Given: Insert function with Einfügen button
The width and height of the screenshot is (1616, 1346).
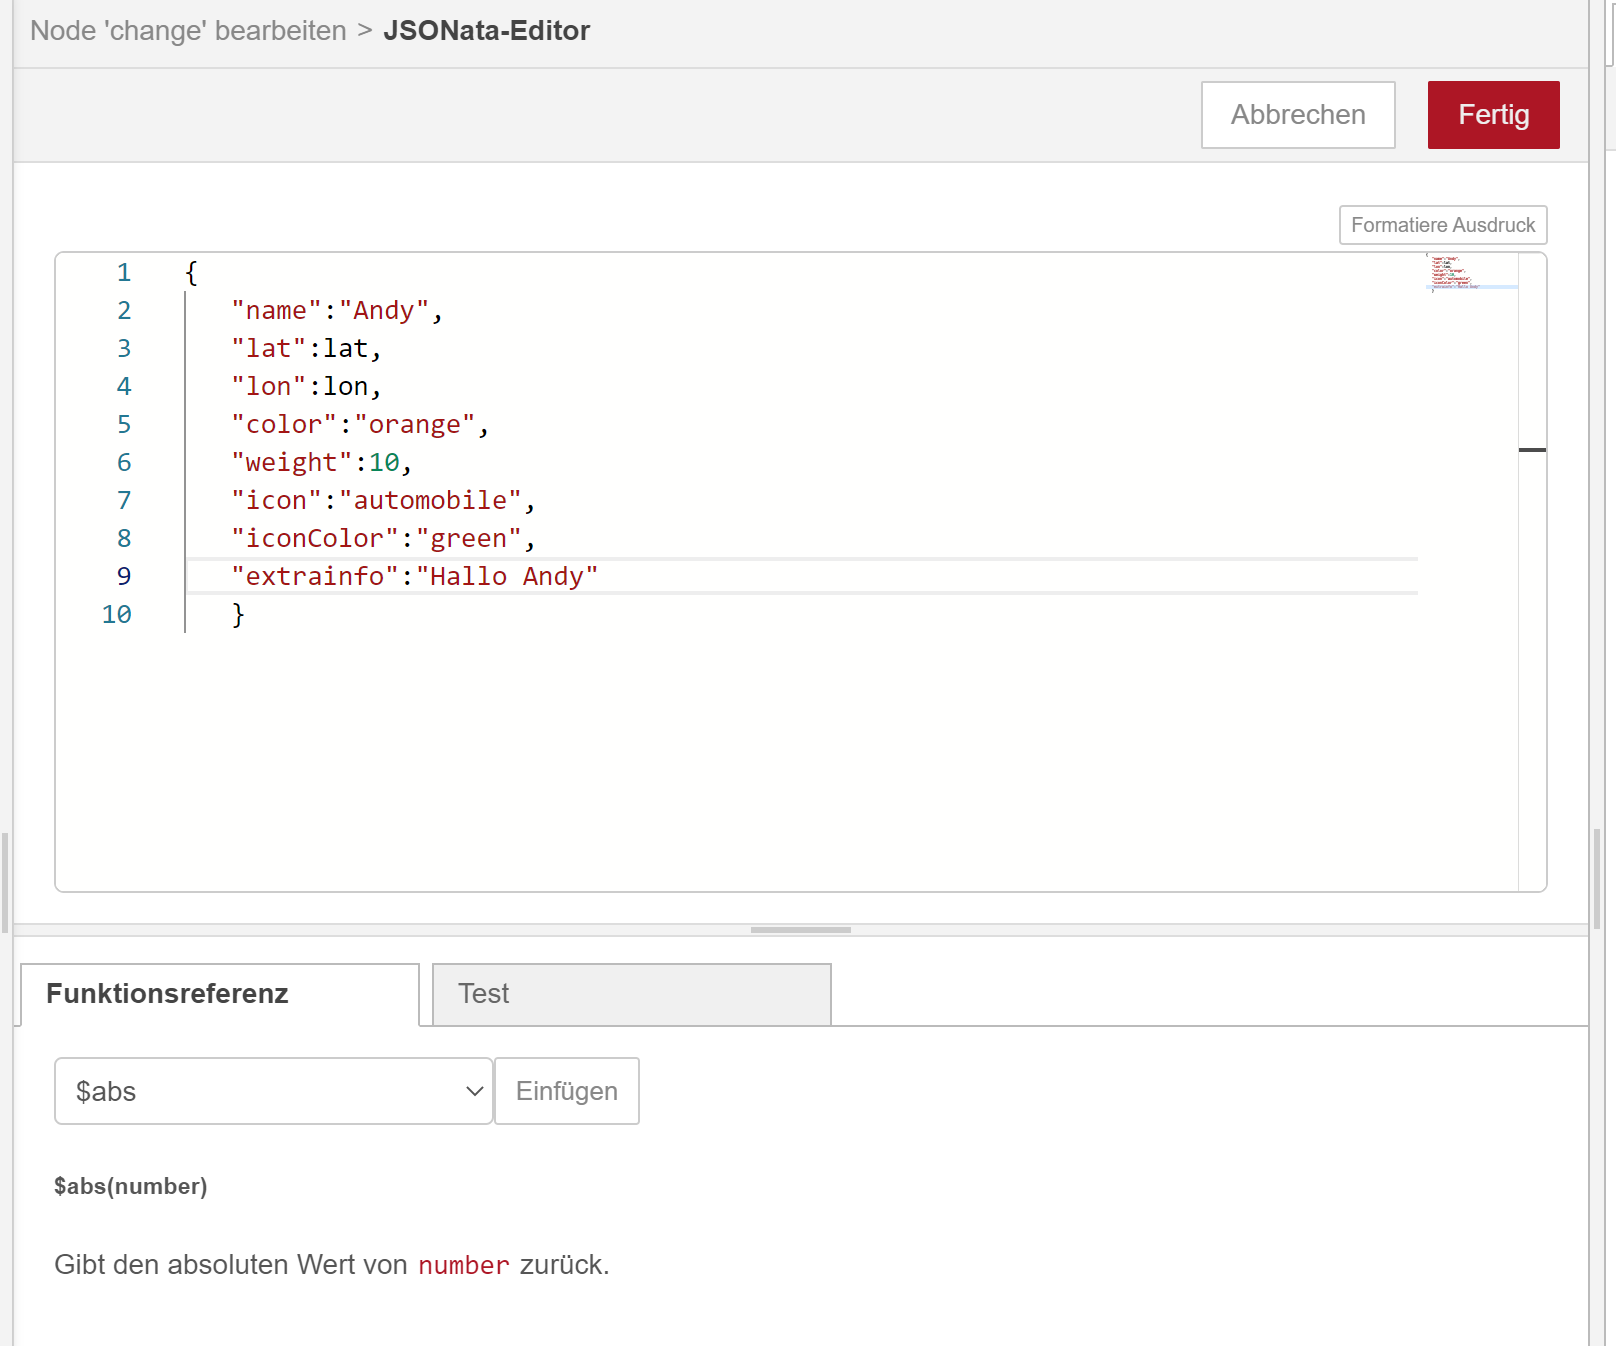Looking at the screenshot, I should [x=567, y=1091].
